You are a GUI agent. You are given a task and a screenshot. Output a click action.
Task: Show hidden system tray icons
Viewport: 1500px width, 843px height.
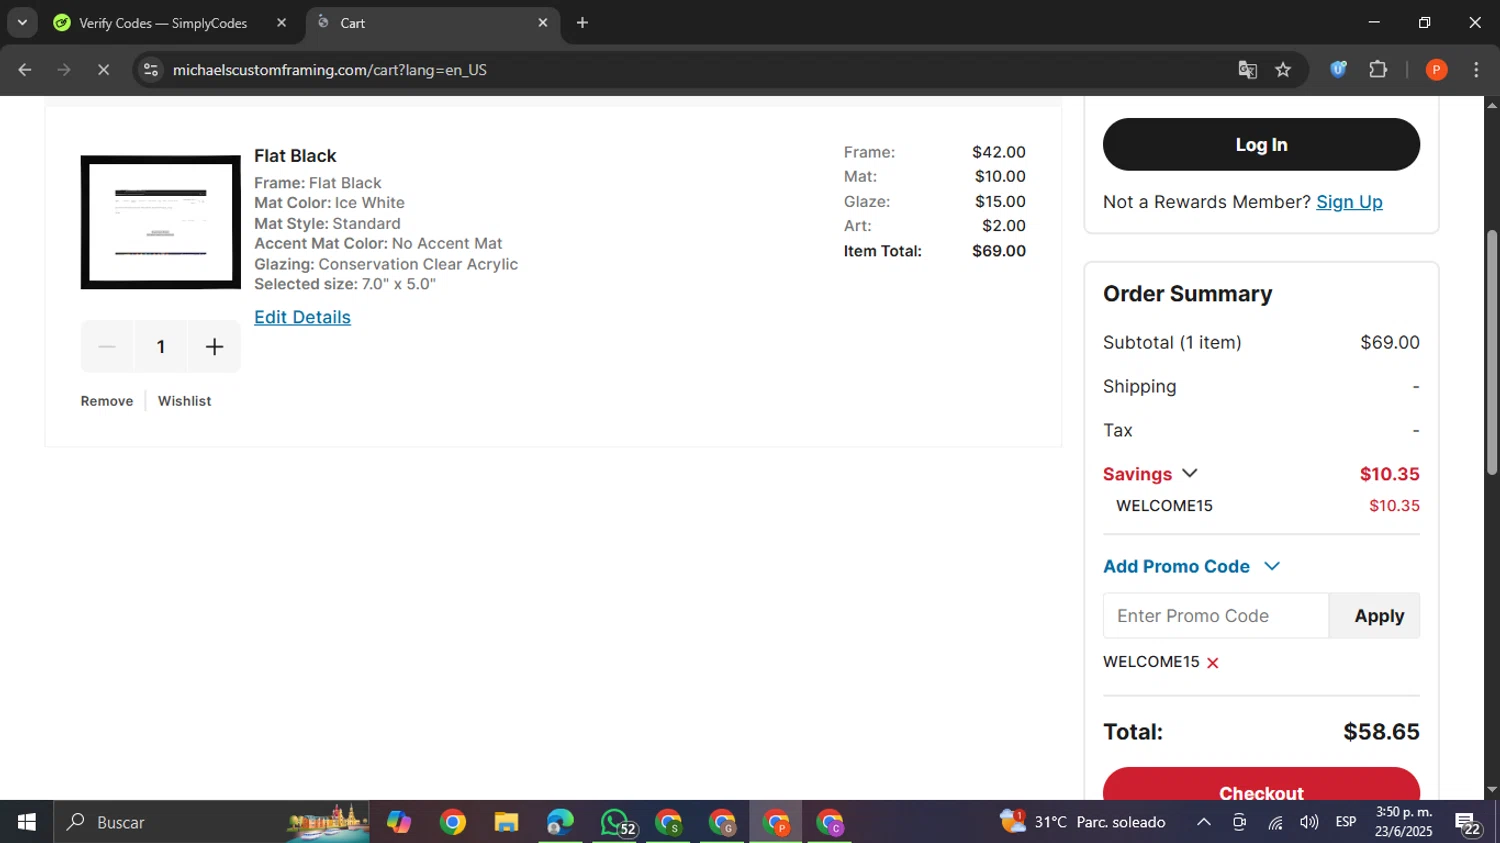pos(1204,822)
